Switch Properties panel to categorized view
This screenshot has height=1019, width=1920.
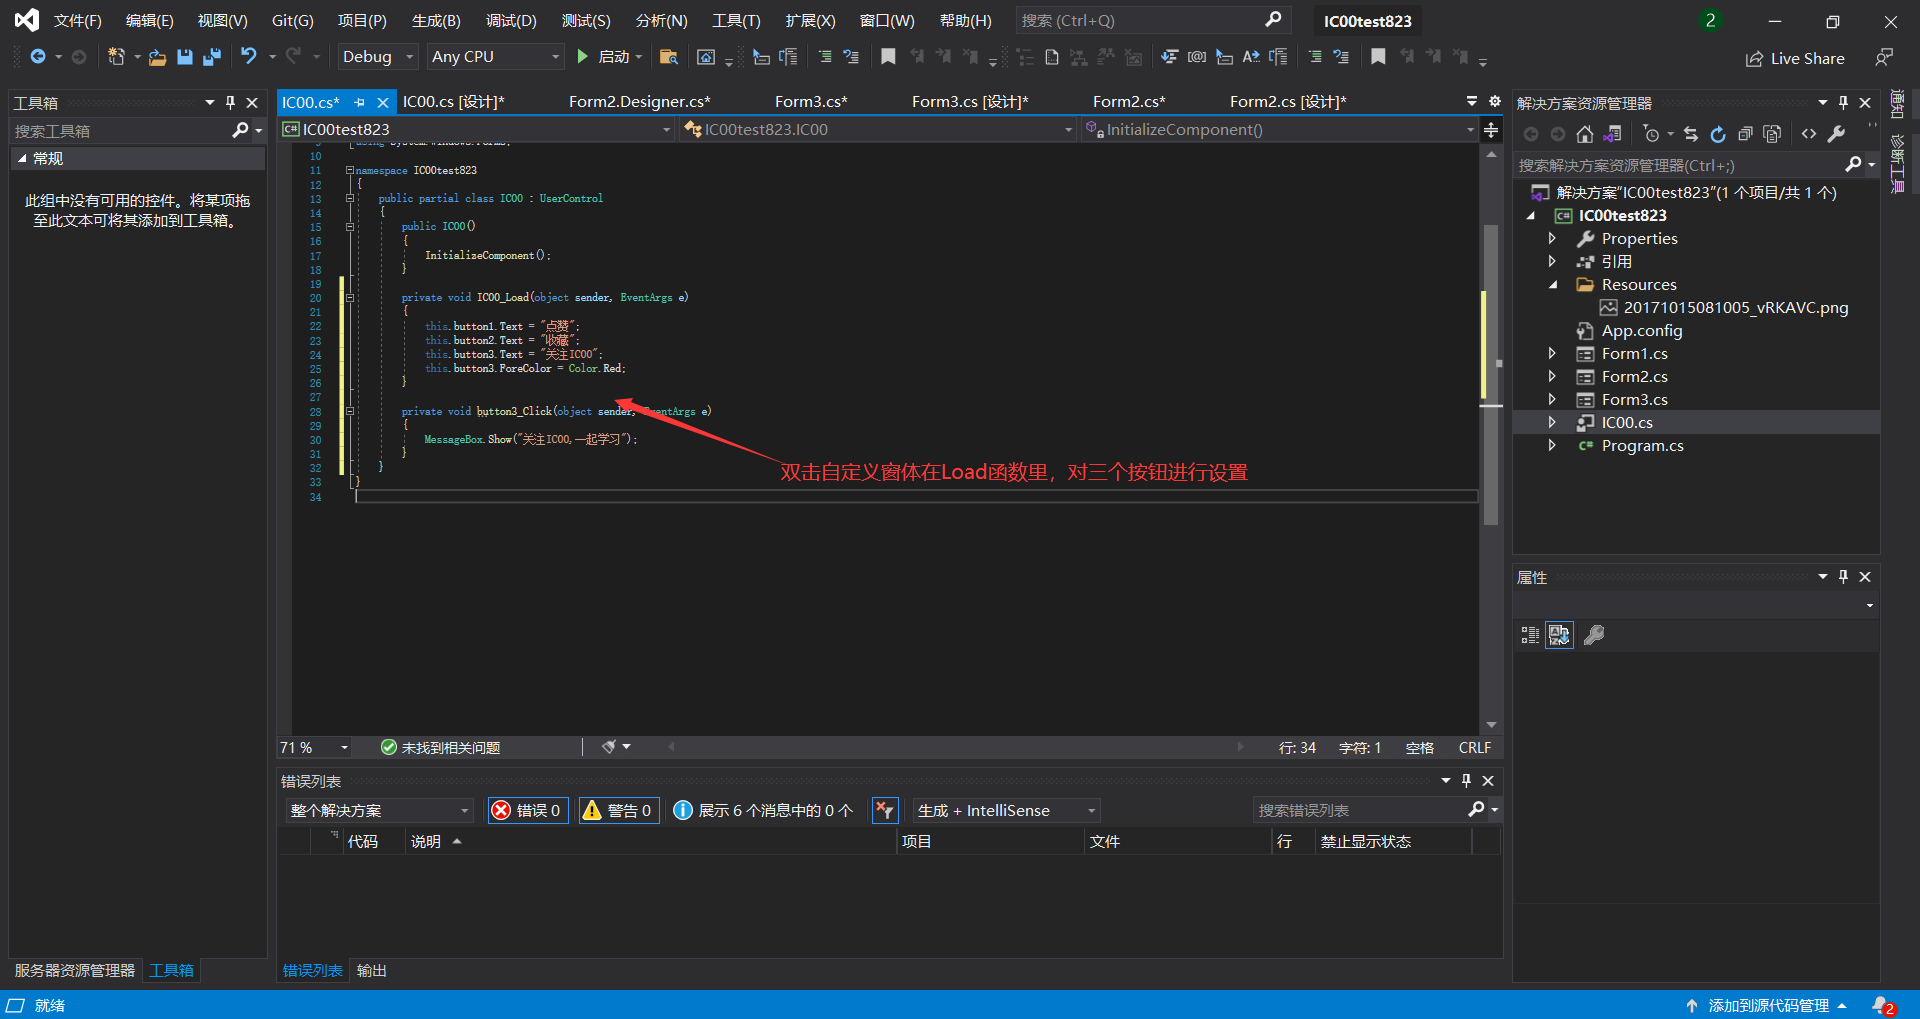click(x=1530, y=635)
